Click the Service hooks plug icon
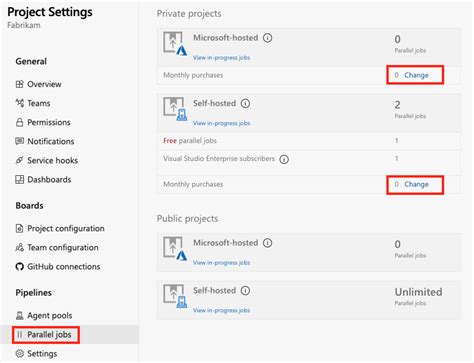 (x=19, y=160)
